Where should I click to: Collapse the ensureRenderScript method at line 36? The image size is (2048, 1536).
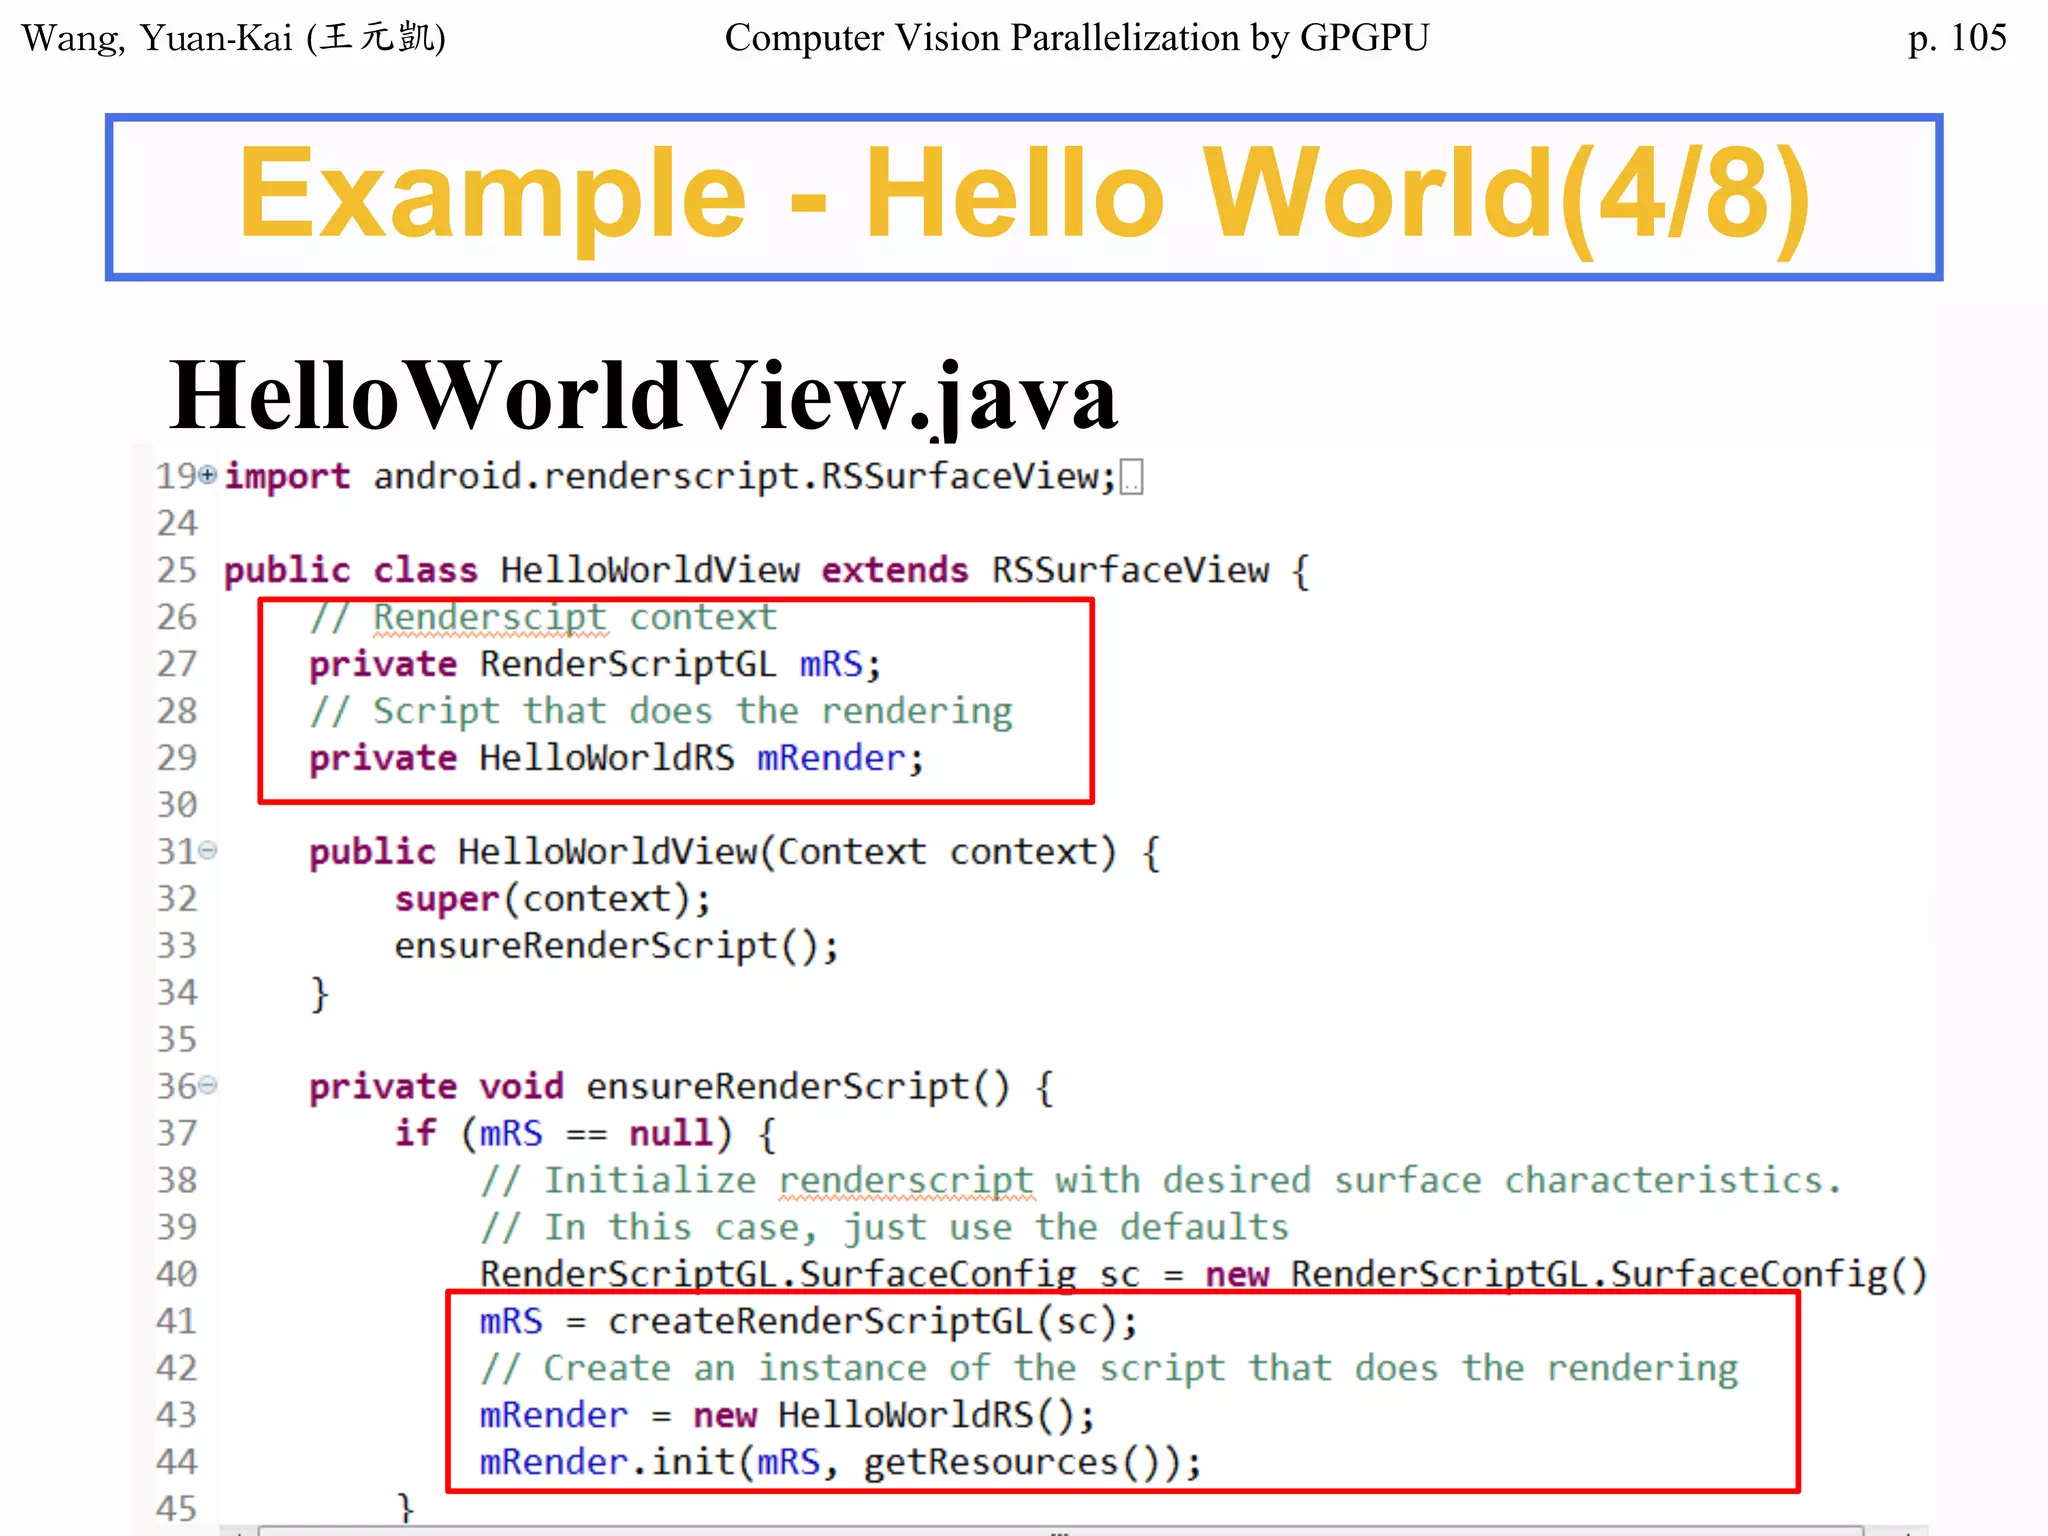pos(207,1086)
